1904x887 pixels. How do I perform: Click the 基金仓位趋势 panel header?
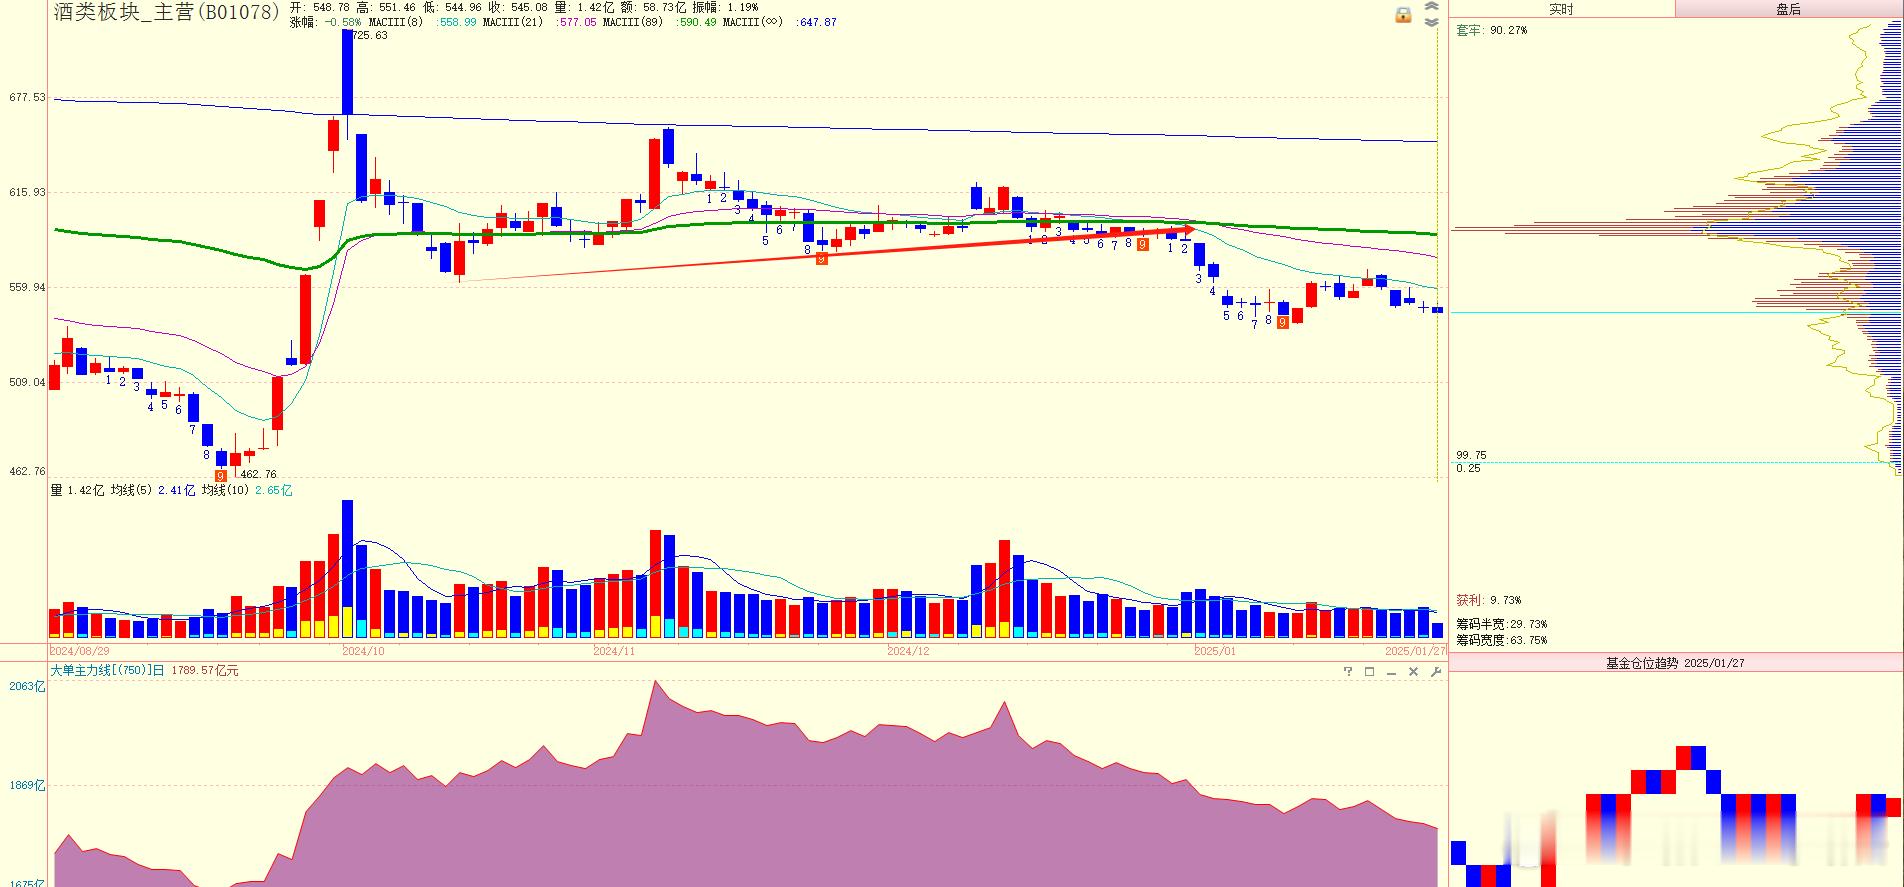point(1675,663)
